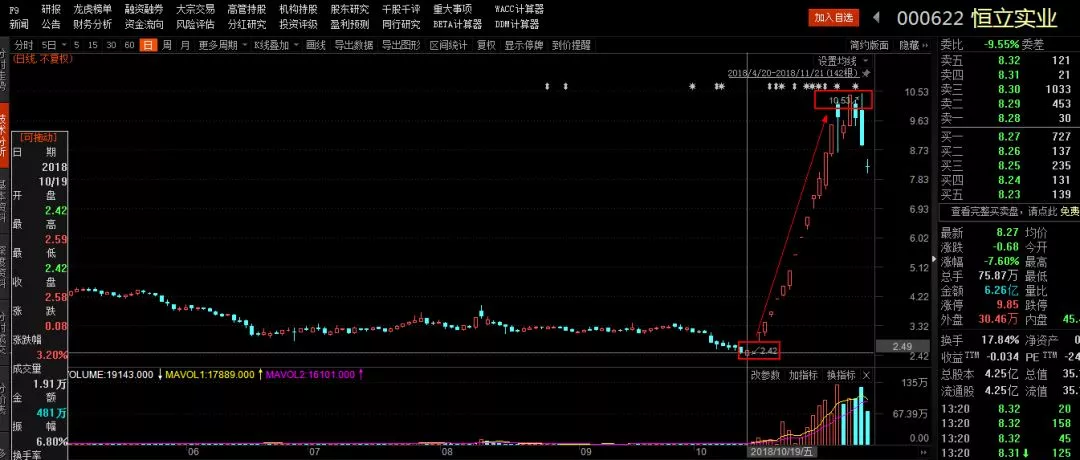Click 导出图形 to export chart

[402, 45]
